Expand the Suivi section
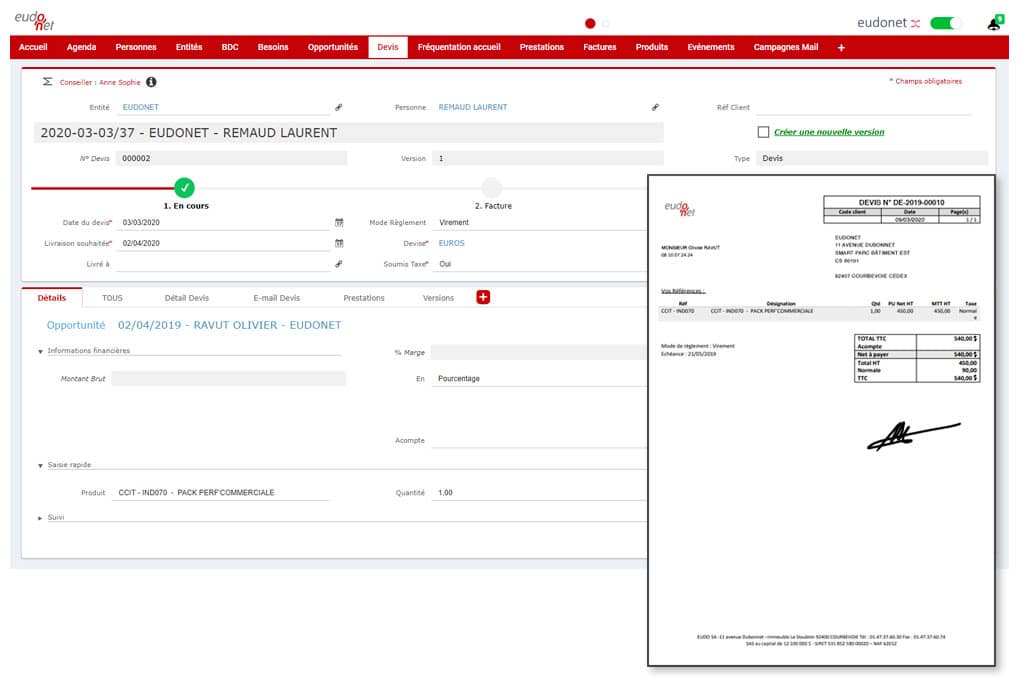Image resolution: width=1022 pixels, height=683 pixels. coord(40,518)
